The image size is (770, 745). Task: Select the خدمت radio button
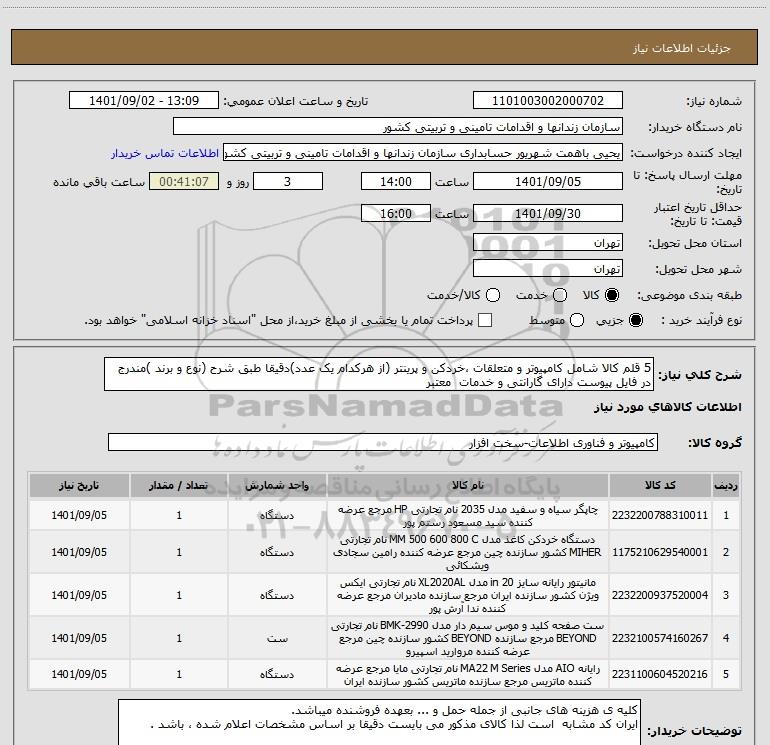[560, 295]
